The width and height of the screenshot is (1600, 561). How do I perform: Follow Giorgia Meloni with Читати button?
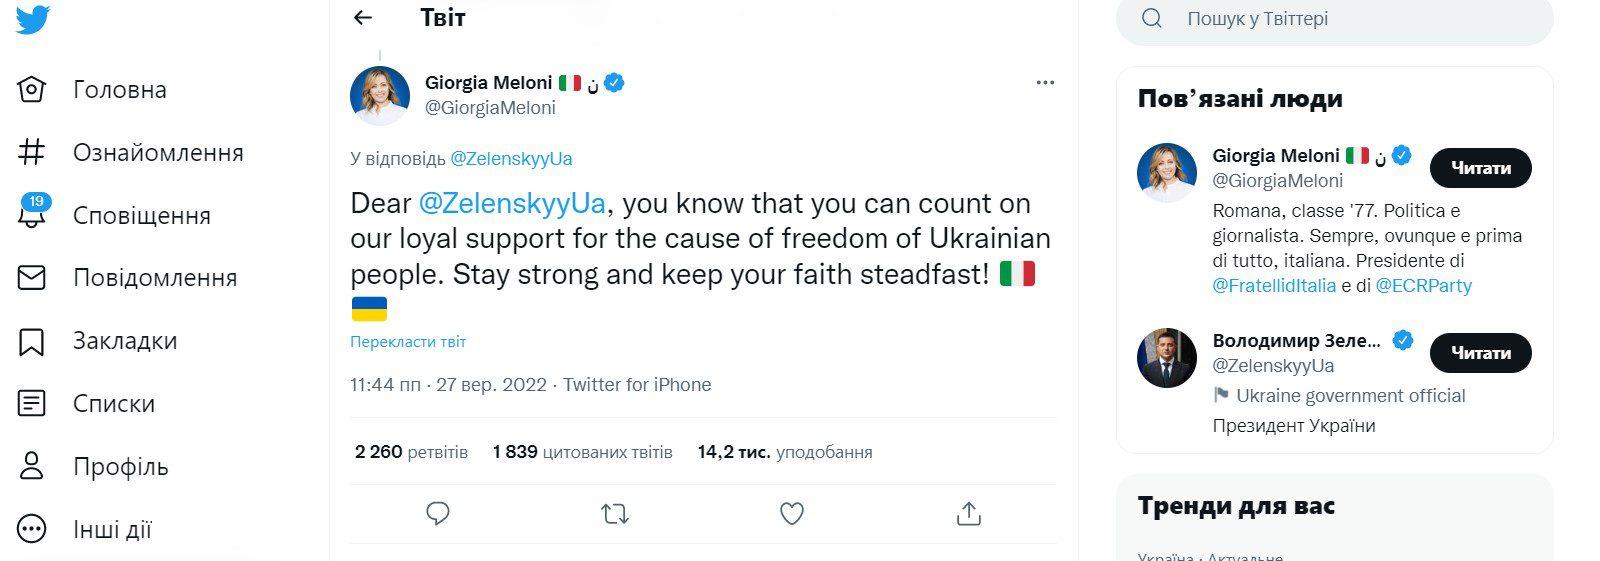click(1480, 168)
